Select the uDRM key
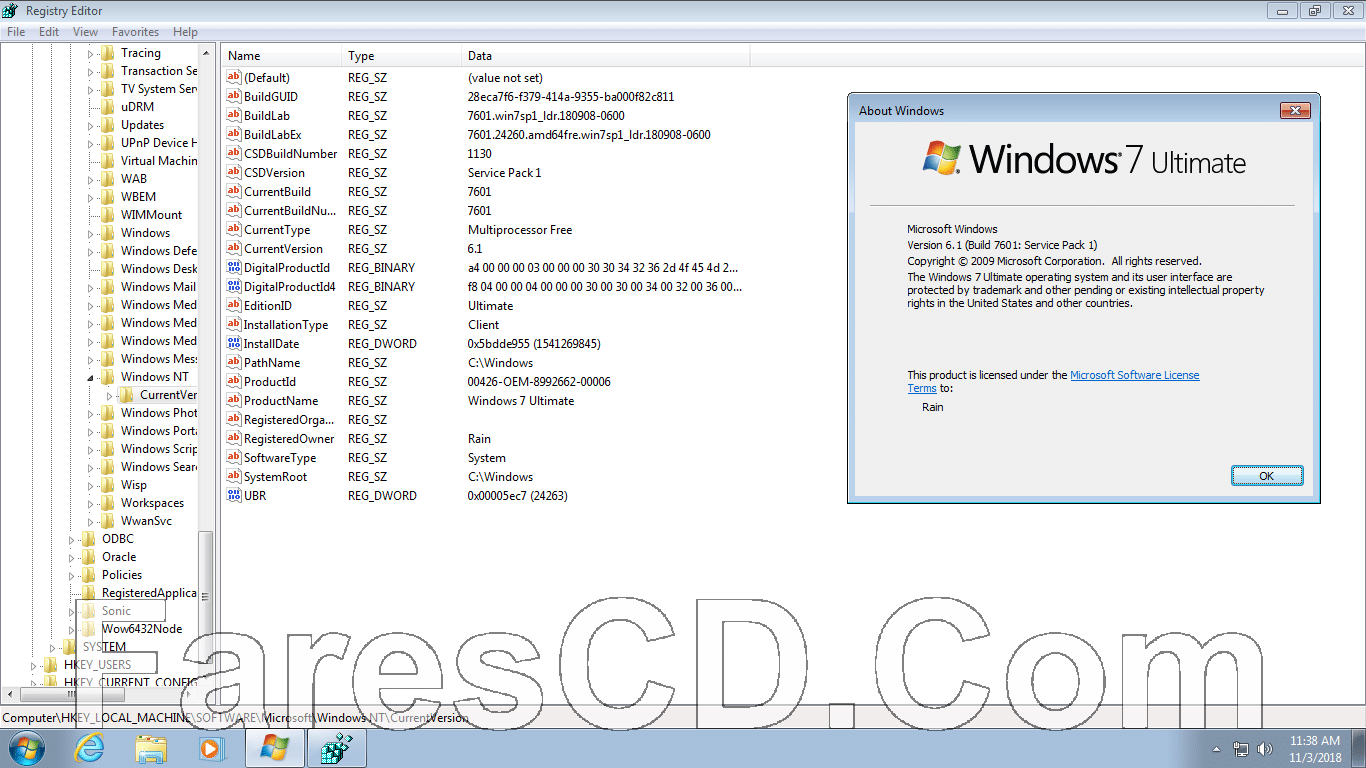Viewport: 1366px width, 768px height. (138, 107)
